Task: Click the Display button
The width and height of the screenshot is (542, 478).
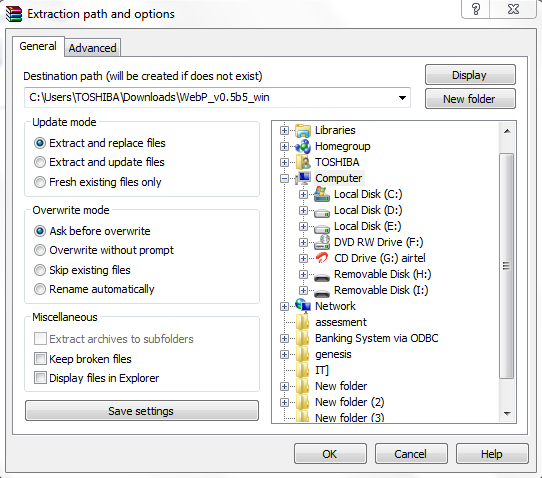Action: [x=470, y=75]
